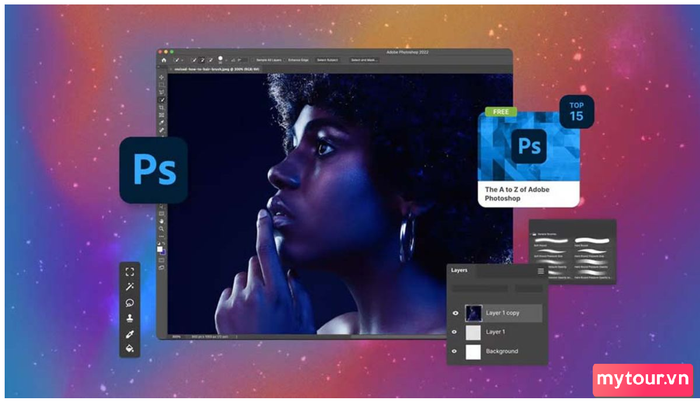This screenshot has height=405, width=700.
Task: Click the foreground color swatch in toolbar
Action: (x=160, y=249)
